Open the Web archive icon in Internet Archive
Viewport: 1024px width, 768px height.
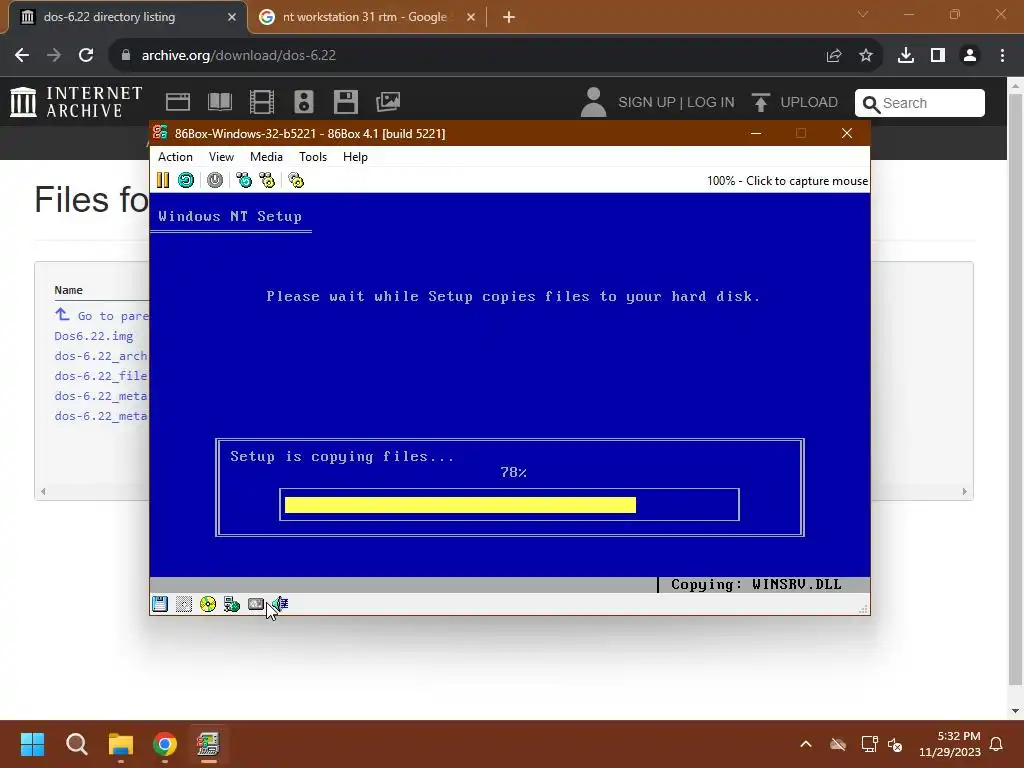tap(178, 102)
